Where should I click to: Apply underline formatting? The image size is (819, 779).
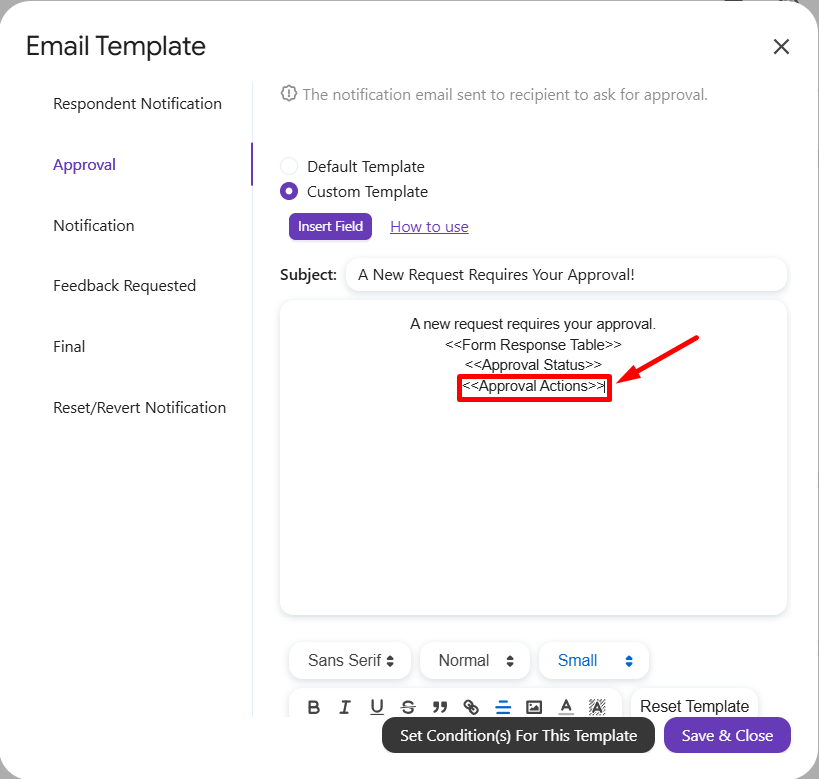(x=377, y=707)
